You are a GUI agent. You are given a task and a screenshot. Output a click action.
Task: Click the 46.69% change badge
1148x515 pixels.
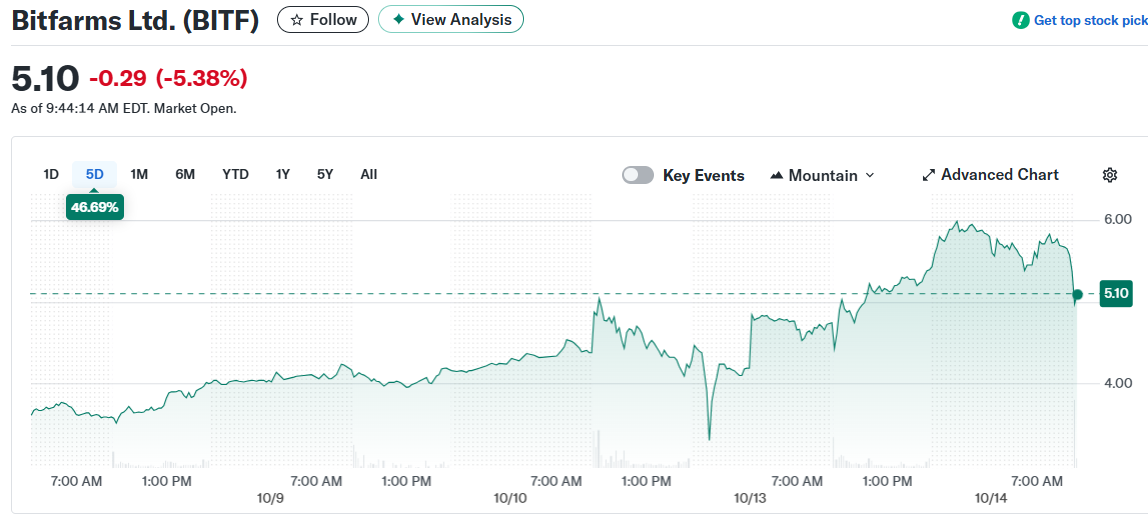pos(95,207)
